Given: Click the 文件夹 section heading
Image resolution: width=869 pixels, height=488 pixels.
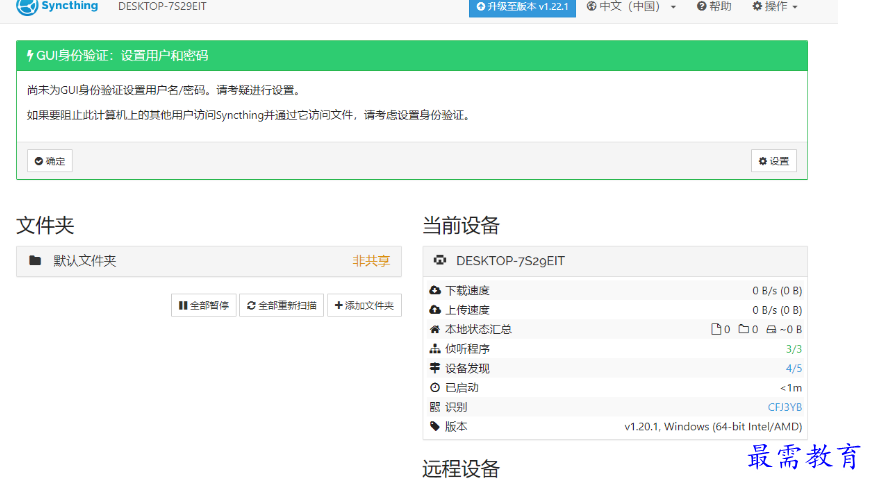Looking at the screenshot, I should tap(45, 225).
